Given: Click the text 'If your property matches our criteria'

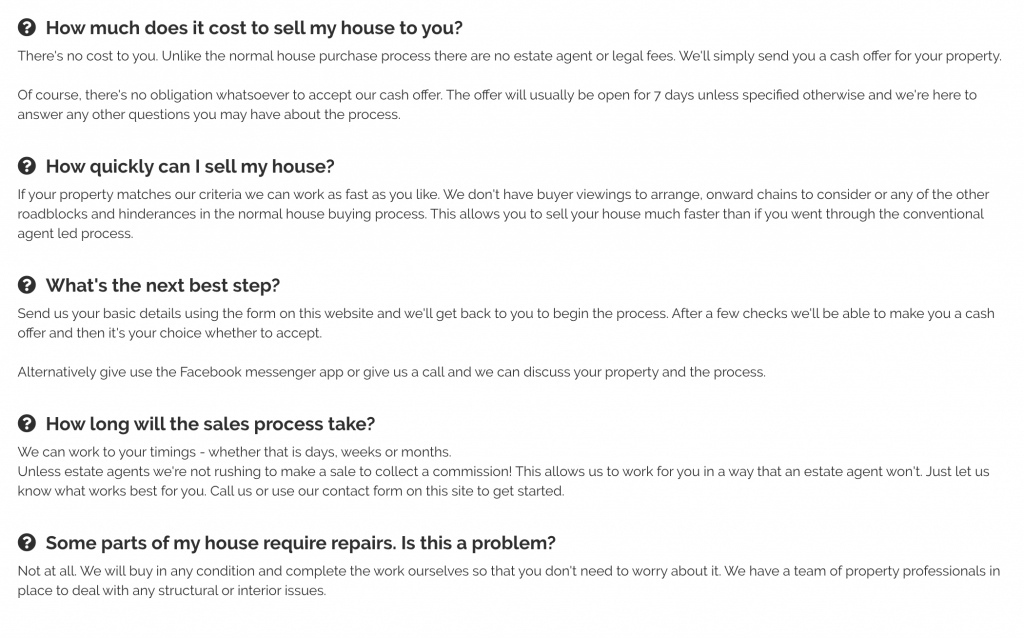Looking at the screenshot, I should click(504, 214).
